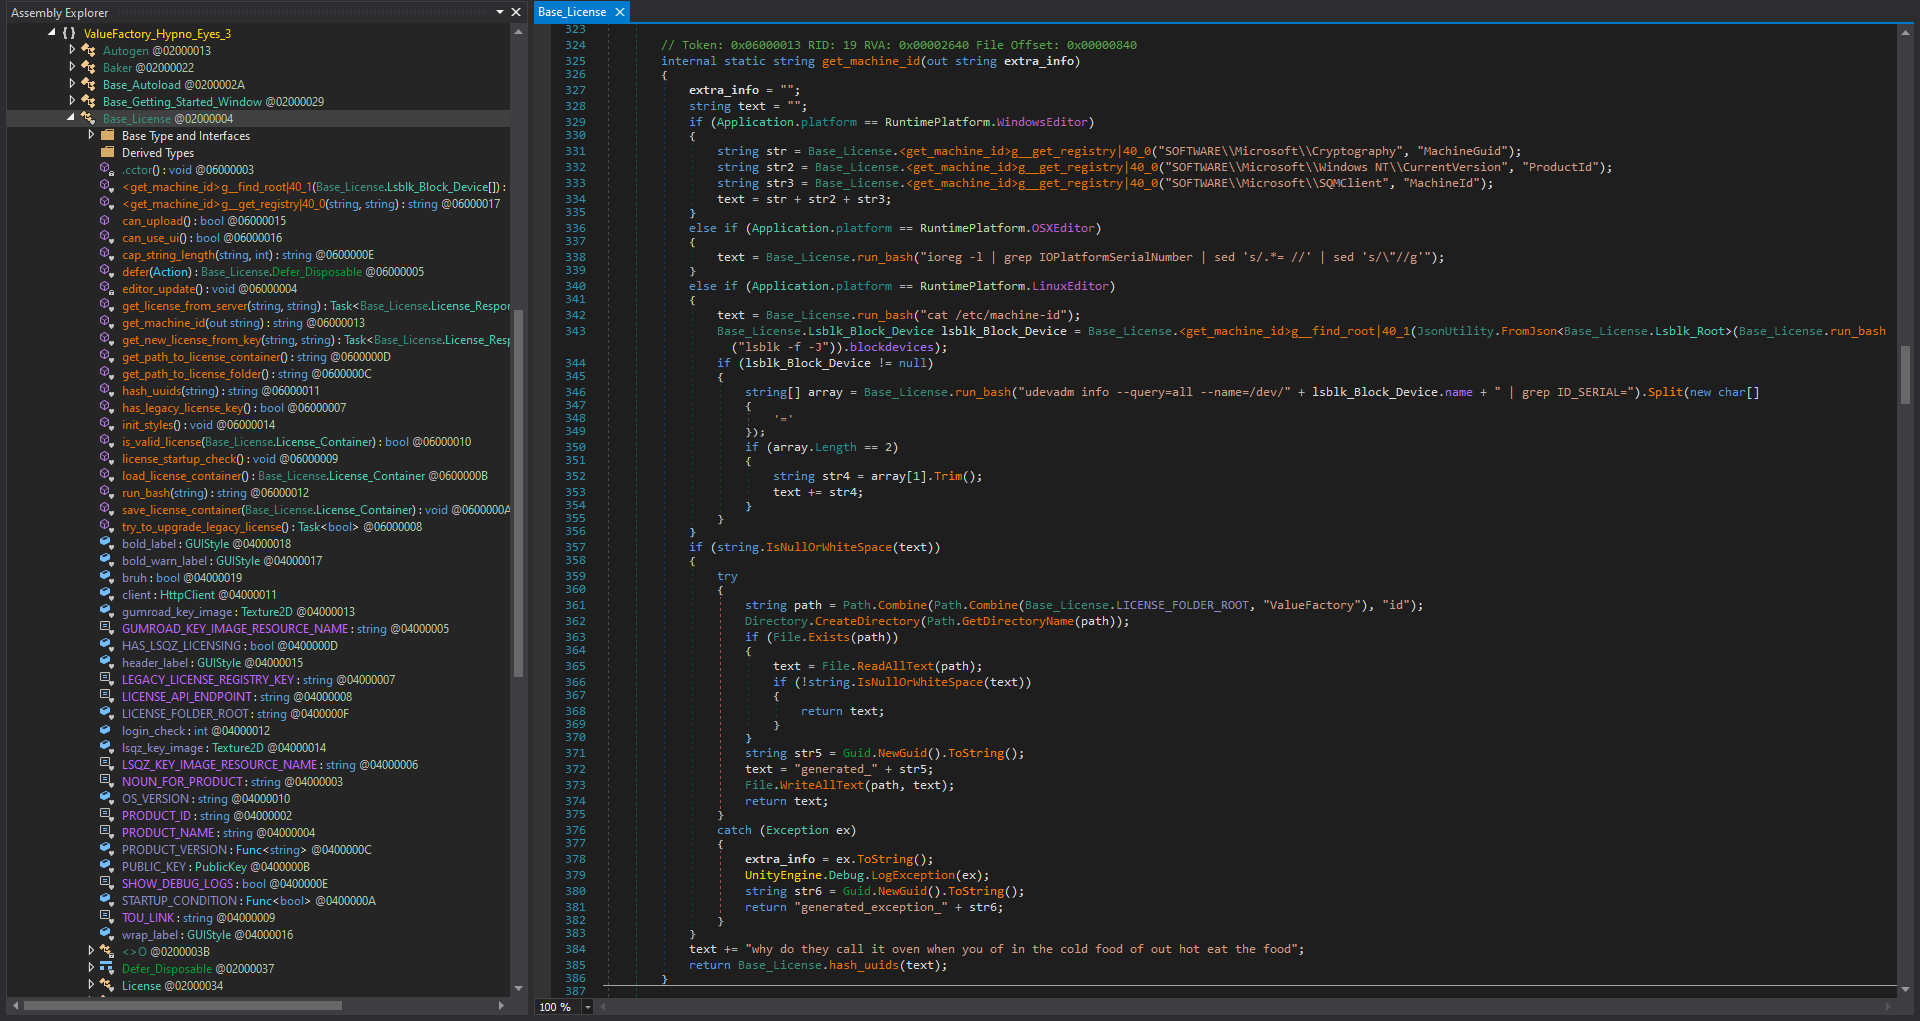Click the wrap_label field icon
This screenshot has width=1920, height=1021.
click(107, 934)
